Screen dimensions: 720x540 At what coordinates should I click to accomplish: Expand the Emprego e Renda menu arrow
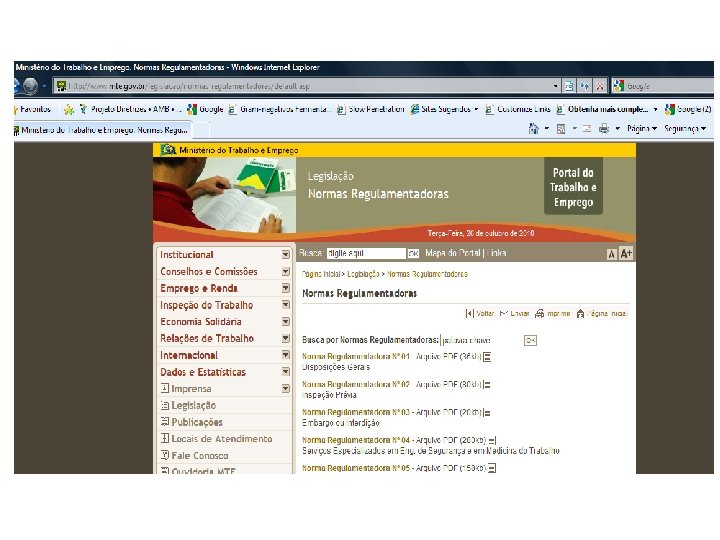[286, 288]
